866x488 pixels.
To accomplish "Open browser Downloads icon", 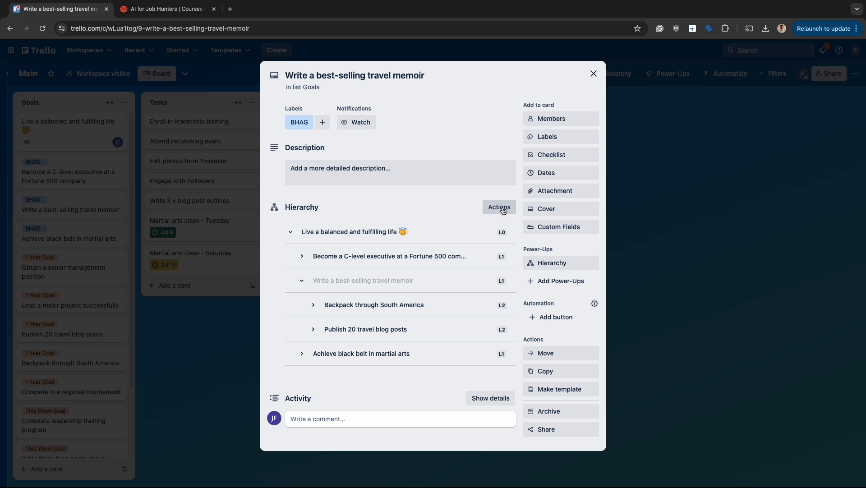I will 765,28.
